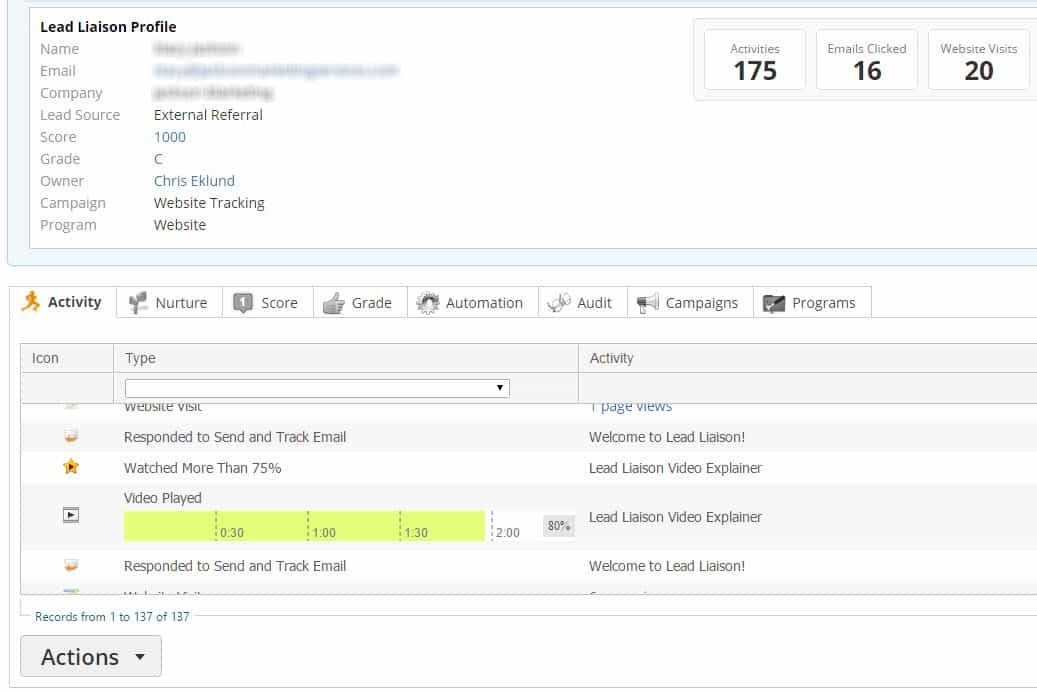Open the score 1000 link
Screen dimensions: 1037x692
[169, 137]
